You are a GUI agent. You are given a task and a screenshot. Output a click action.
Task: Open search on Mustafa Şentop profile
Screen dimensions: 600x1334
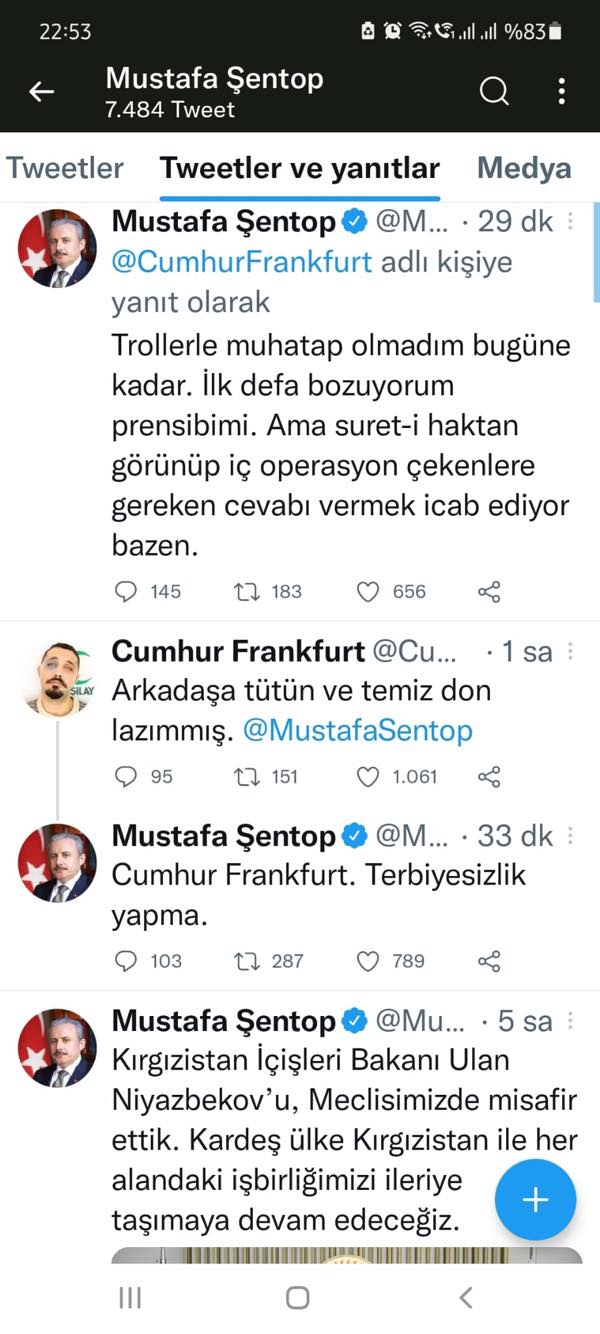click(x=494, y=92)
